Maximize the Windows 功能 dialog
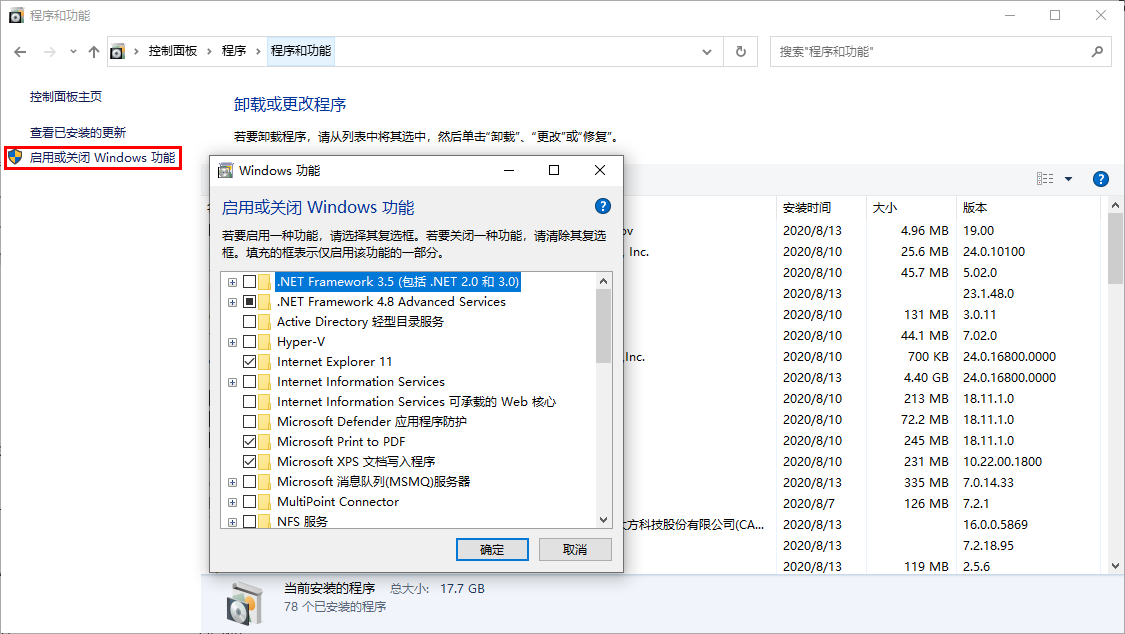This screenshot has width=1125, height=634. click(554, 170)
